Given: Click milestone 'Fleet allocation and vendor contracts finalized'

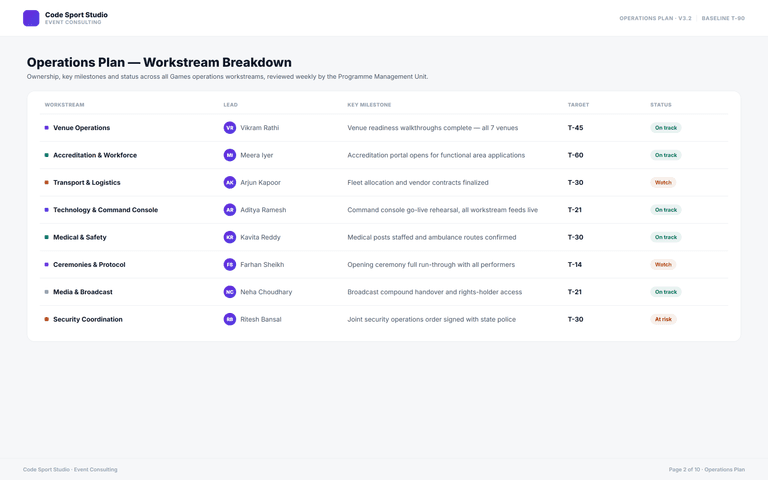Looking at the screenshot, I should pyautogui.click(x=418, y=183).
